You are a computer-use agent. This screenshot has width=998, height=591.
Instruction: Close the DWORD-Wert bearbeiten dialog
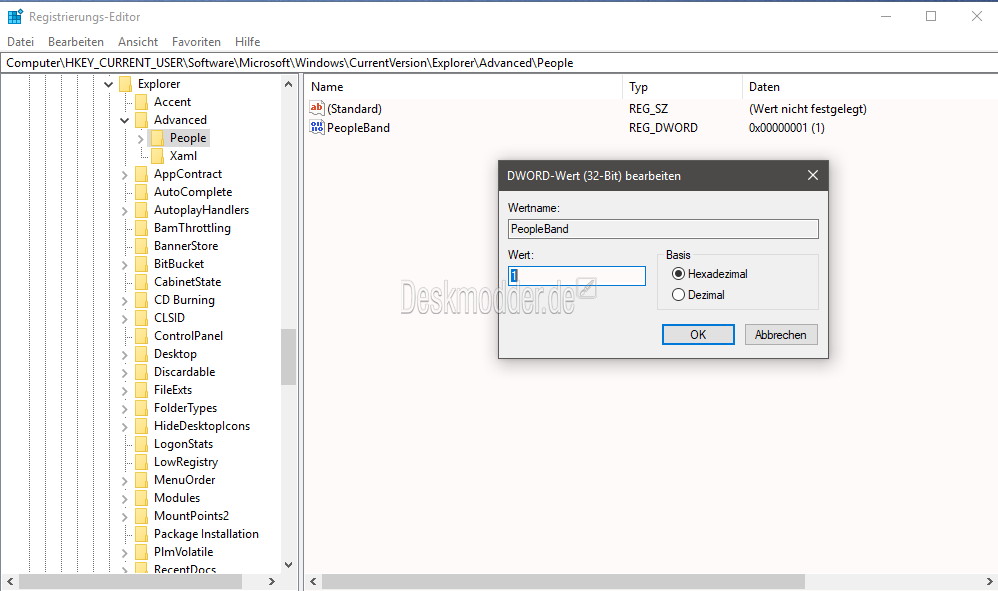813,175
